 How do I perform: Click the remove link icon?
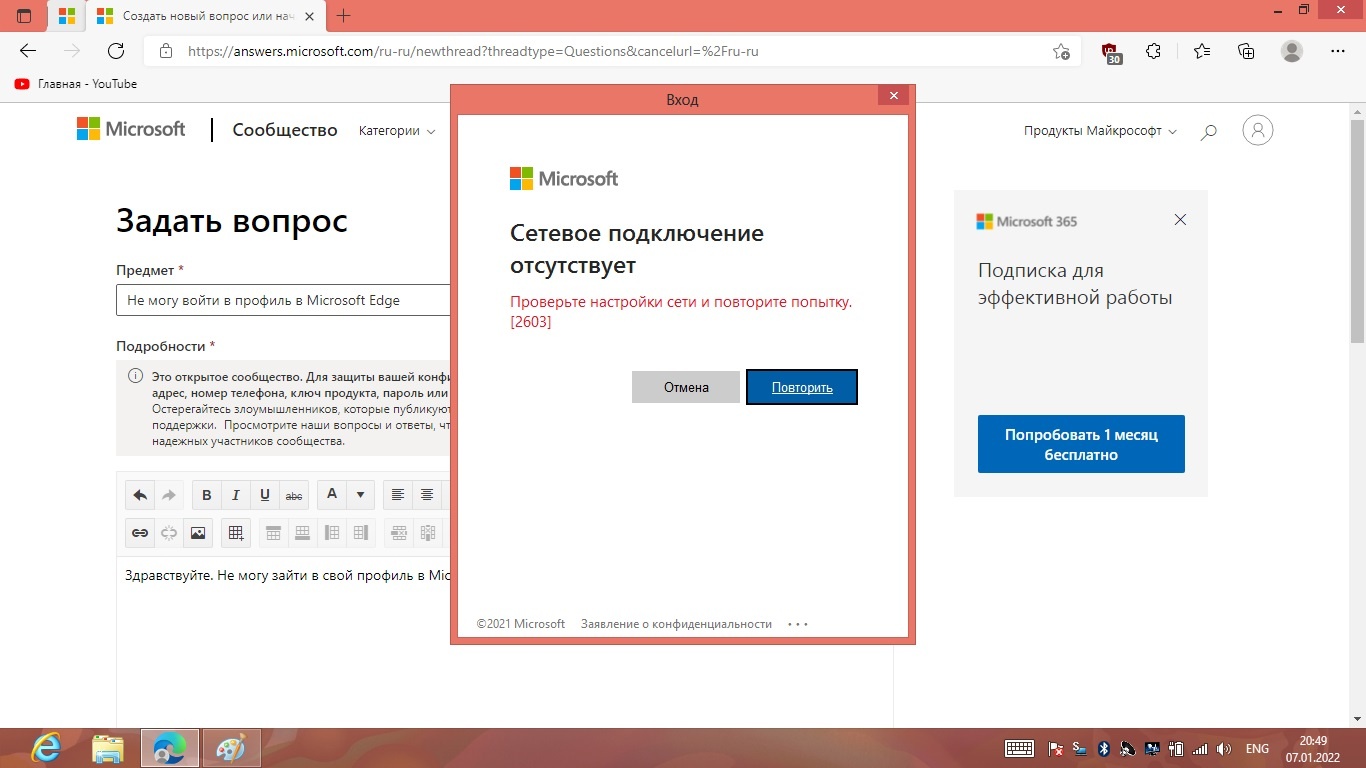[x=169, y=533]
